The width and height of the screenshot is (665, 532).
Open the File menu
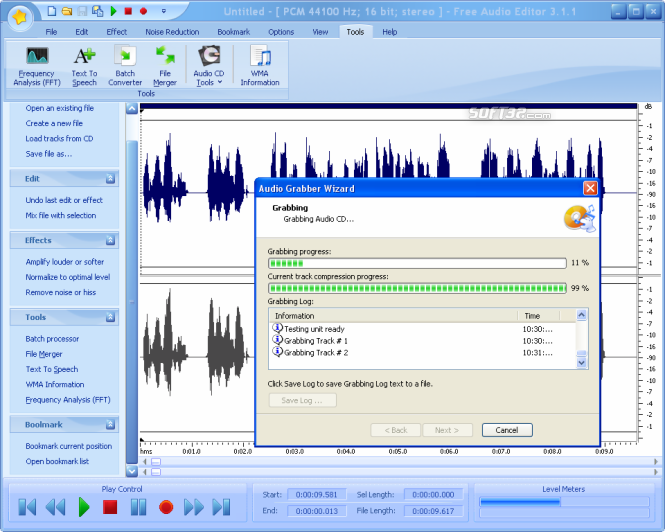[51, 32]
